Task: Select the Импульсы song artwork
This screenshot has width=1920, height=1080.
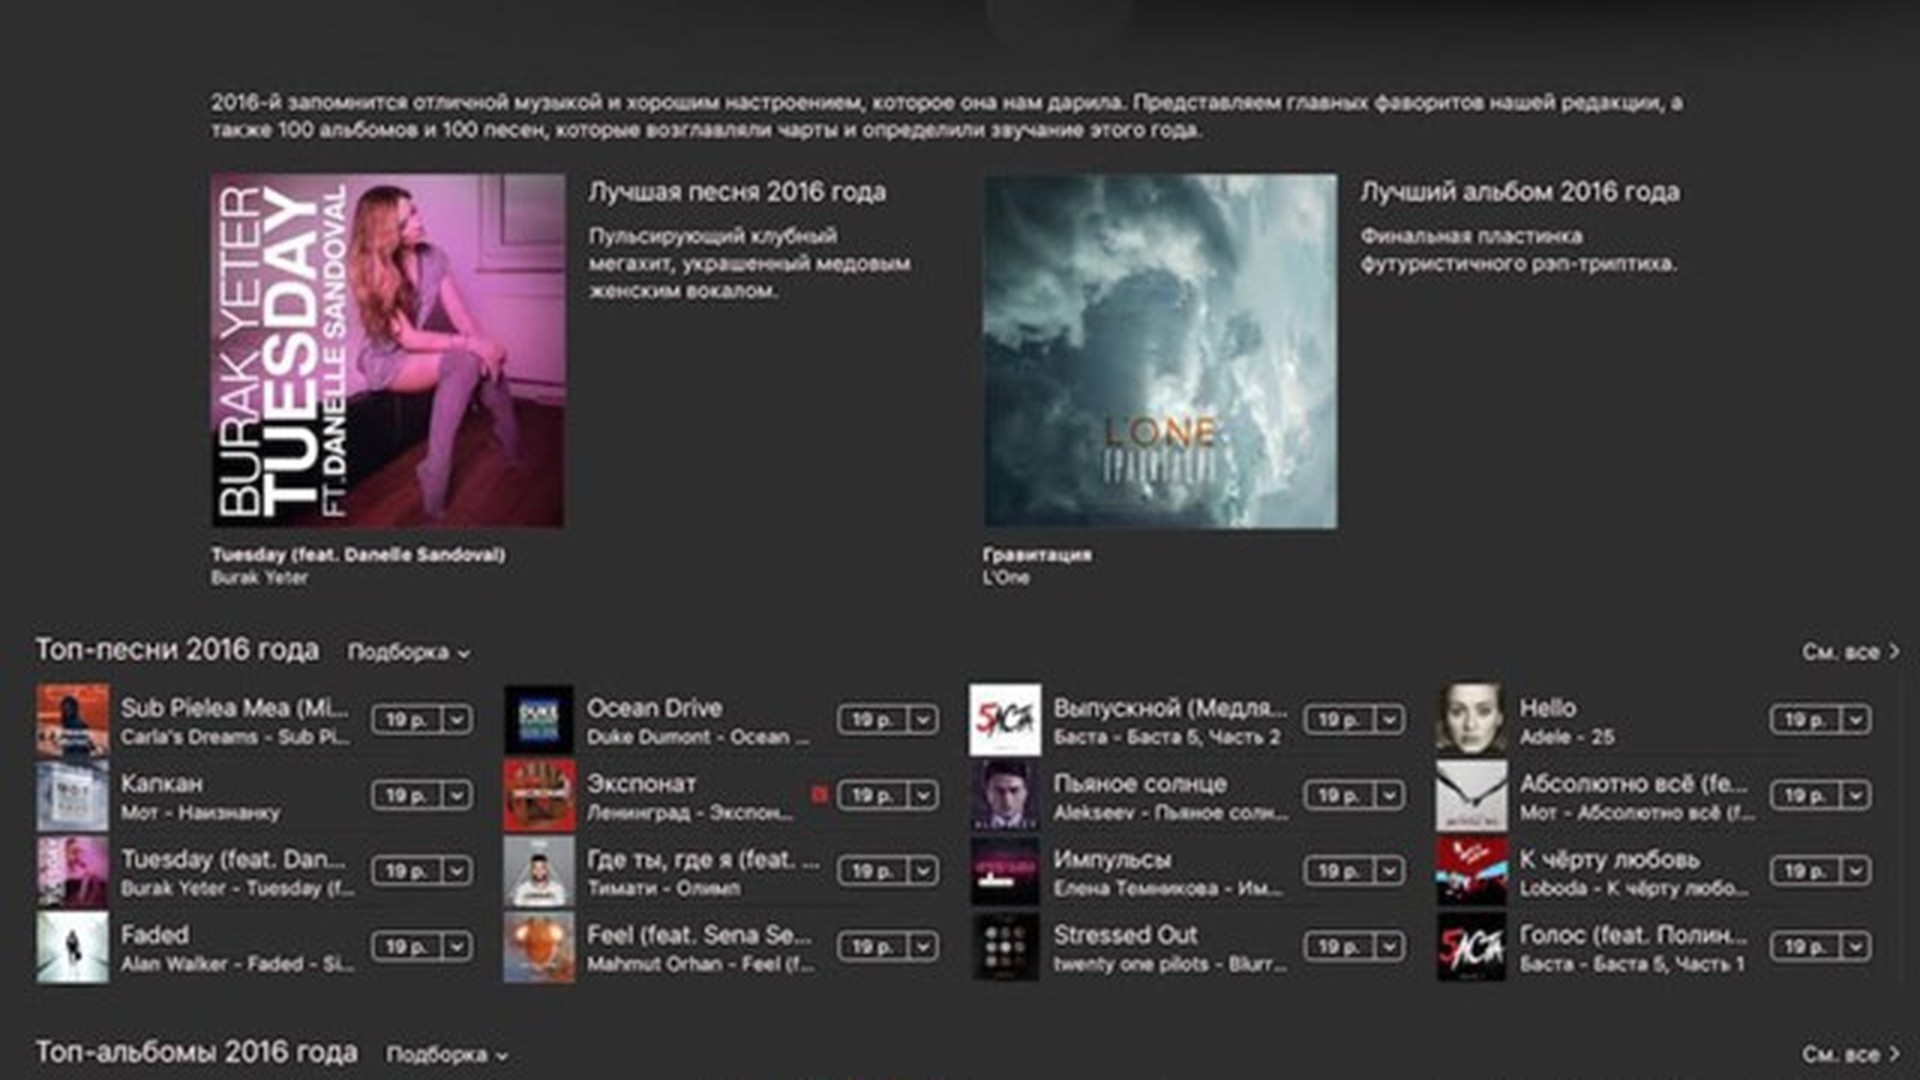Action: (1005, 871)
